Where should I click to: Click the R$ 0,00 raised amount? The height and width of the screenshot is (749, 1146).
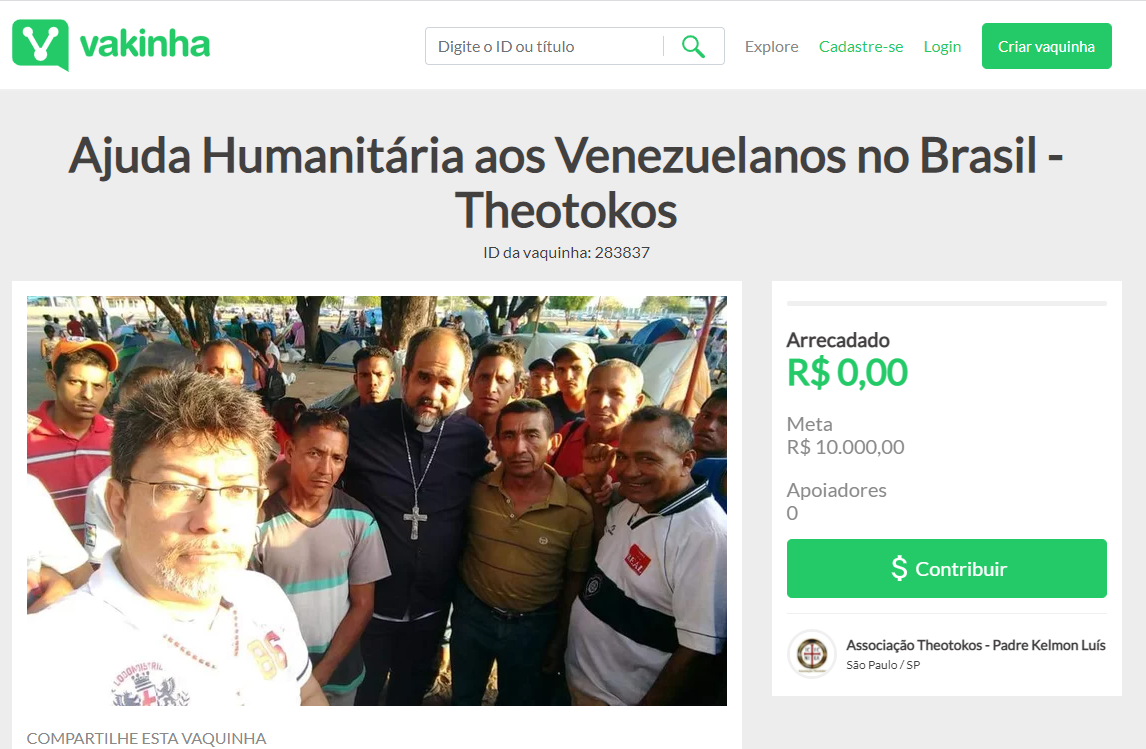[x=847, y=373]
